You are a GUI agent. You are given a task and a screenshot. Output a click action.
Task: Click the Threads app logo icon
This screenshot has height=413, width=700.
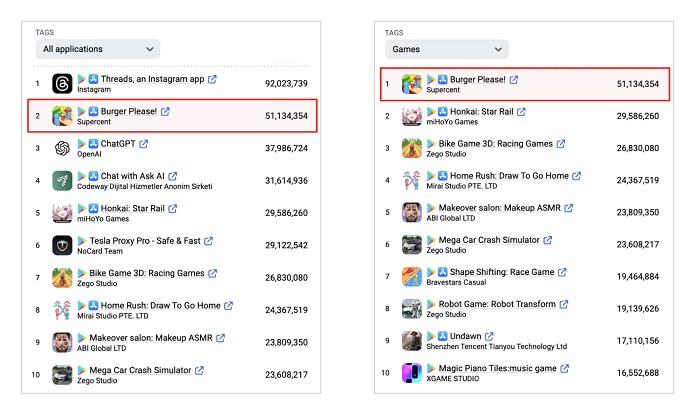(62, 83)
